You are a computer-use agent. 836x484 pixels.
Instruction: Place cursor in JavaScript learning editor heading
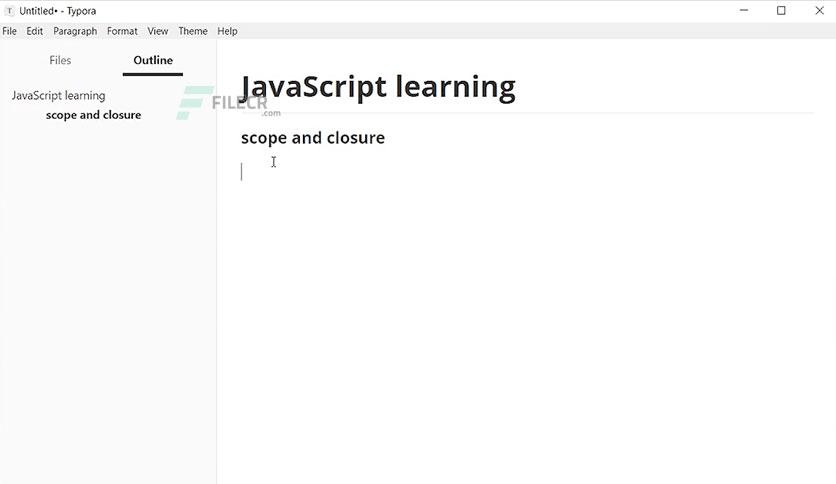coord(378,87)
